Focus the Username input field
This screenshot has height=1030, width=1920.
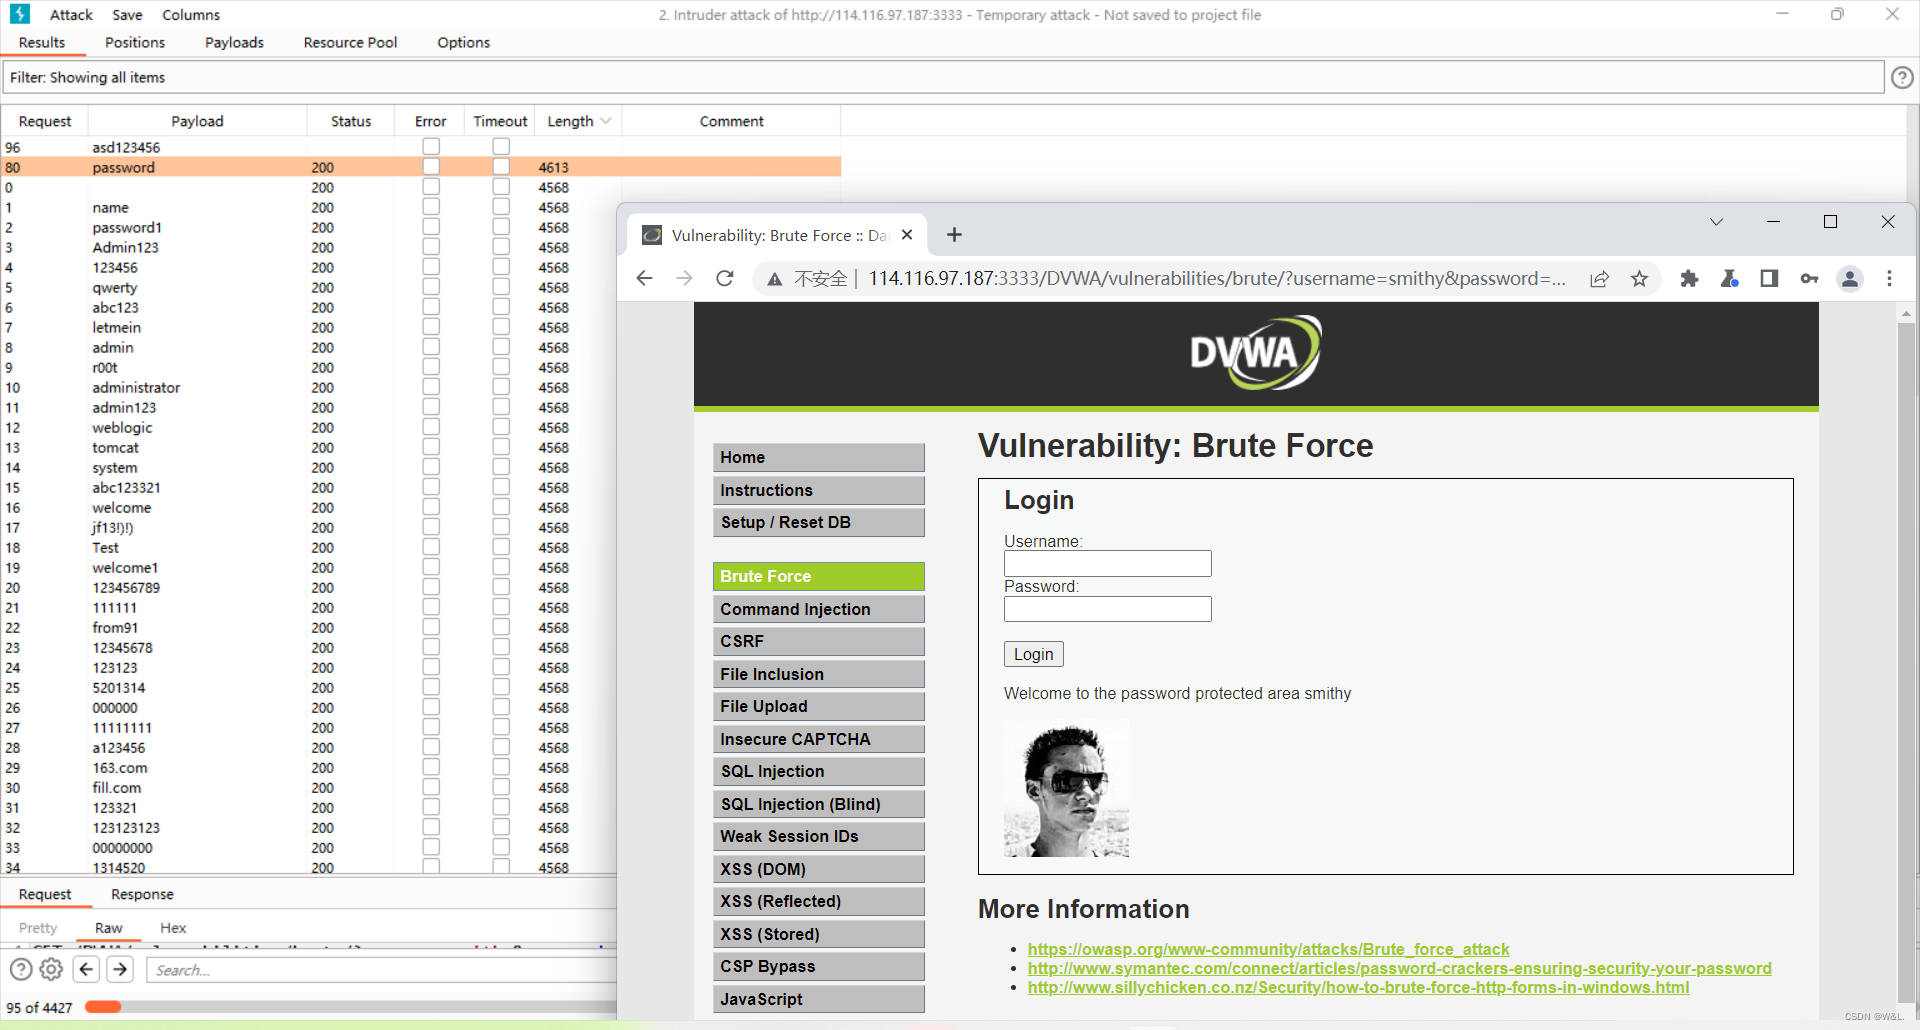pos(1107,564)
